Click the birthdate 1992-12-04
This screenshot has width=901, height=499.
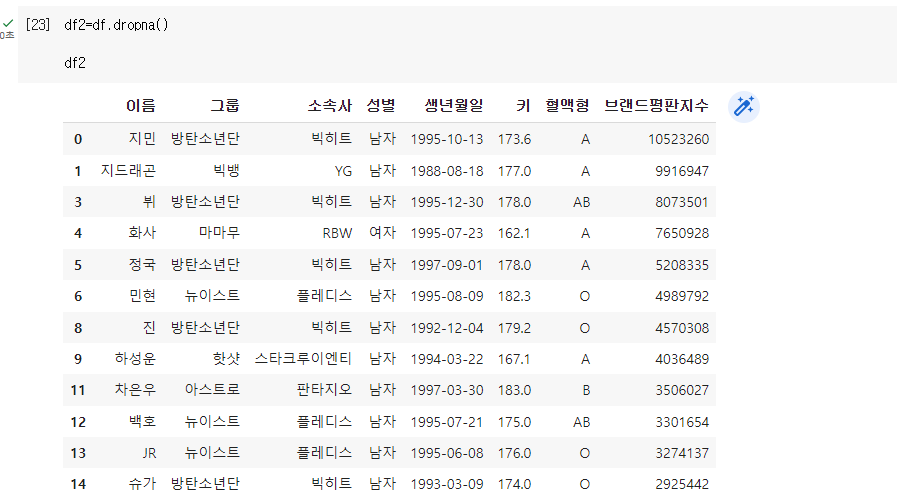point(446,328)
